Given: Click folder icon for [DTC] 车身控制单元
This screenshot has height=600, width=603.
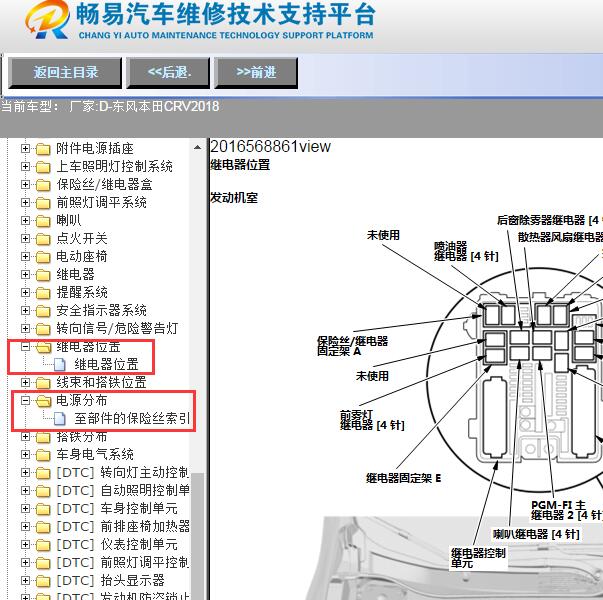Looking at the screenshot, I should [x=43, y=509].
